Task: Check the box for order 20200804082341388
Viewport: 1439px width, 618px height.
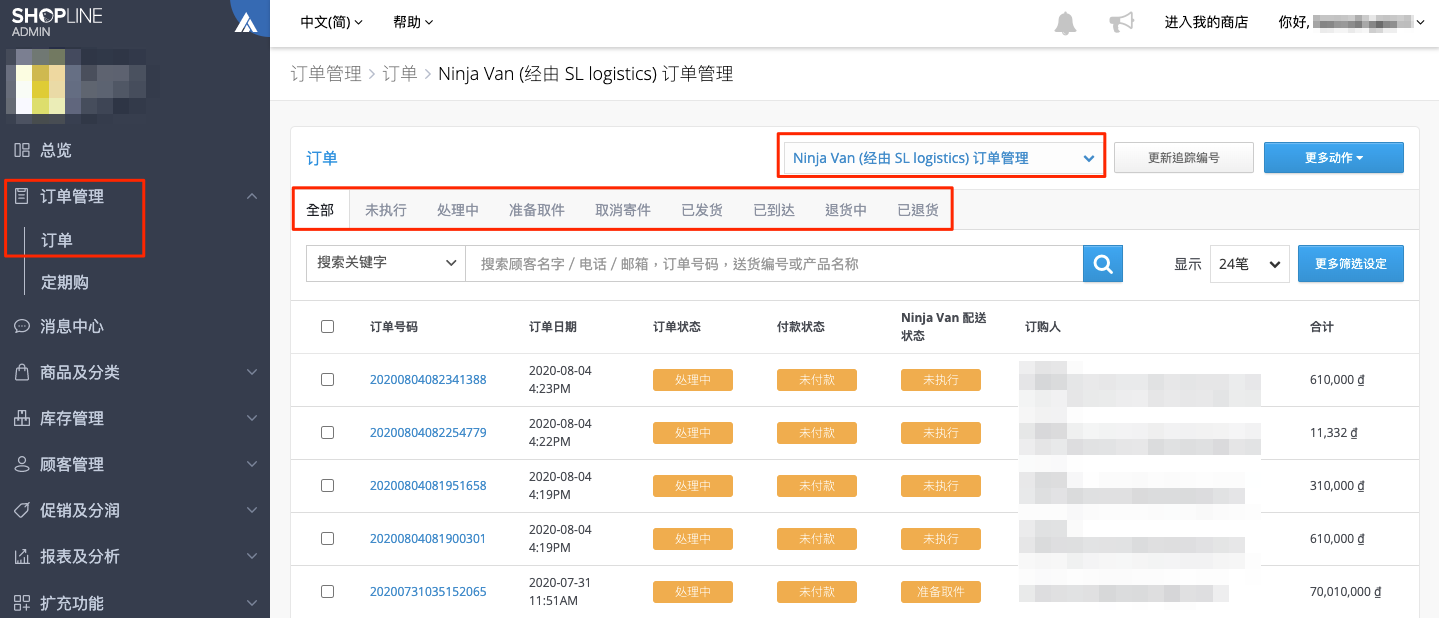Action: pos(327,379)
